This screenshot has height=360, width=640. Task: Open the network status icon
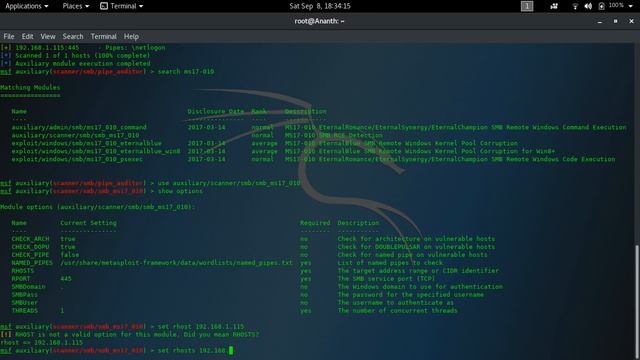click(575, 6)
